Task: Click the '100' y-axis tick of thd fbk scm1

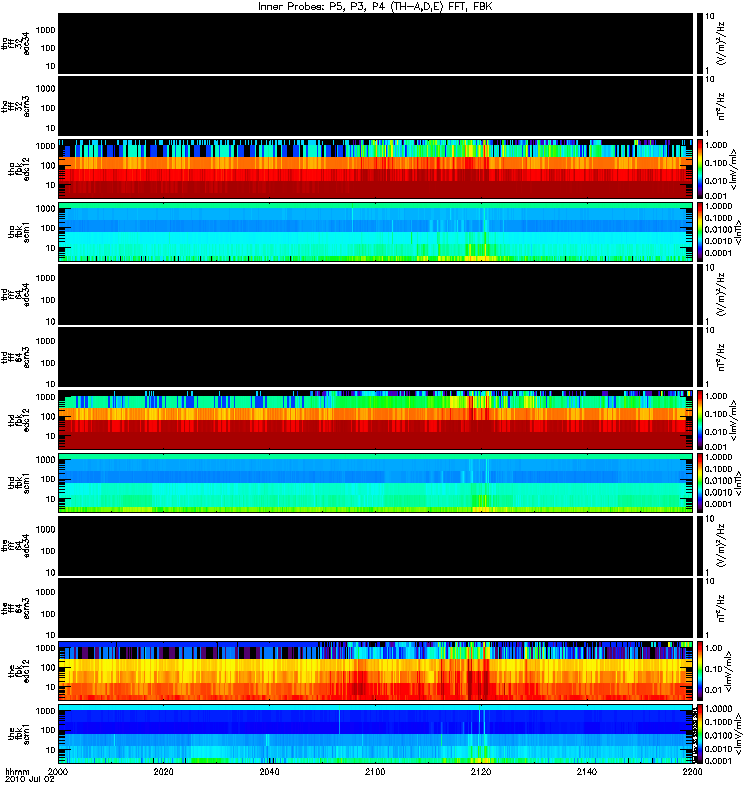Action: [x=48, y=479]
